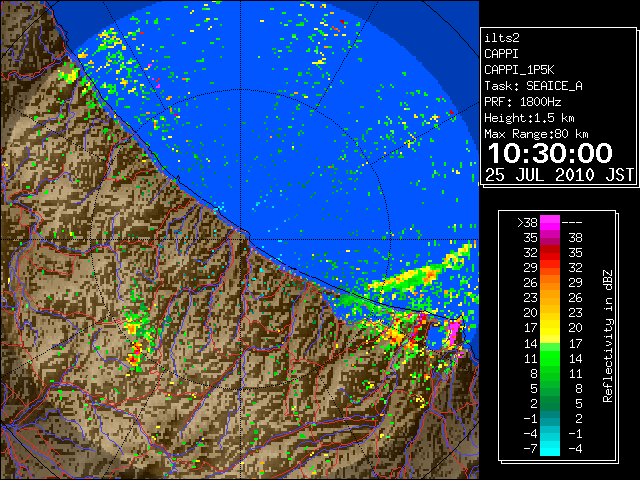Click the 'CAPPI_1P5K' text line
Screen dimensions: 640x480
519,70
